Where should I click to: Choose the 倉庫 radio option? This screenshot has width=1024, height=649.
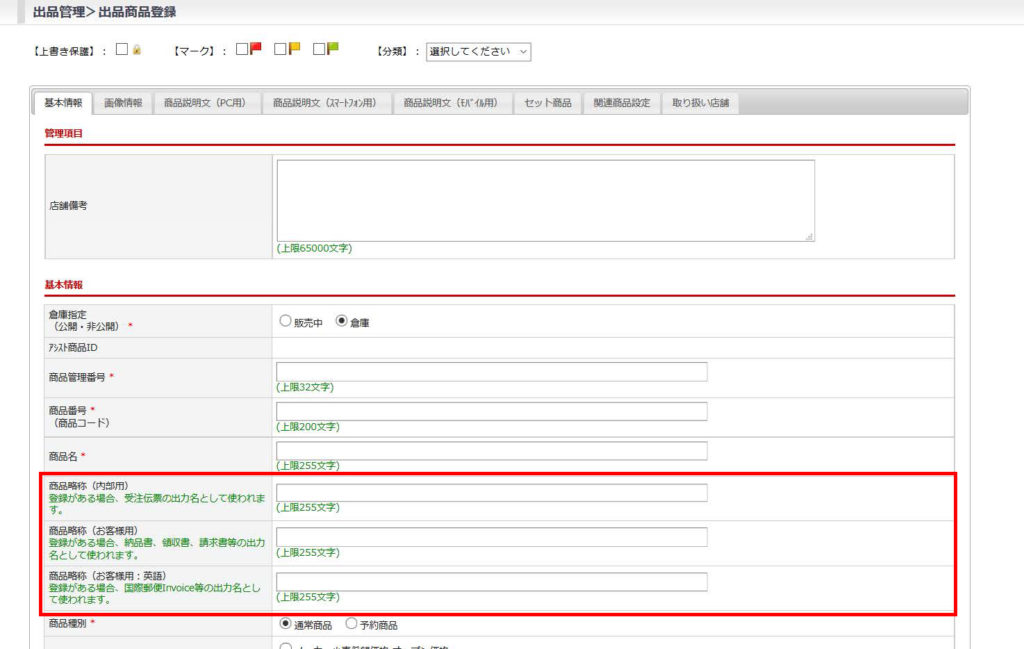342,322
